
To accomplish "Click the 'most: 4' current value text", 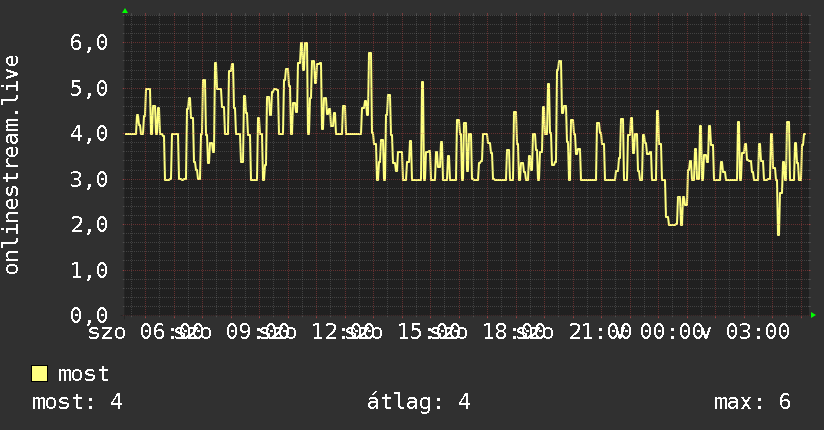I will [x=77, y=402].
